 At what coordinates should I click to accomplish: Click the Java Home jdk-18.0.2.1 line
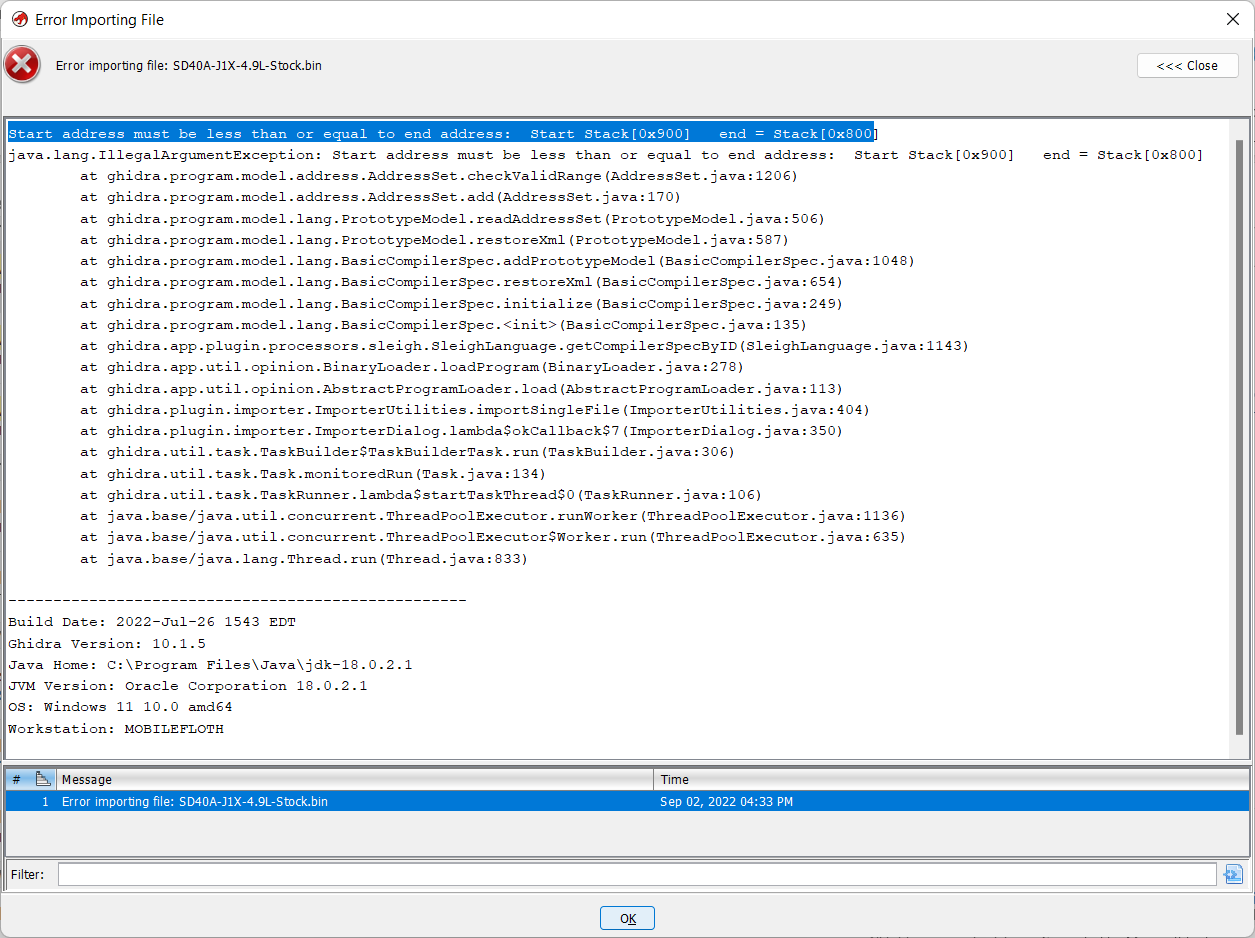(x=210, y=665)
